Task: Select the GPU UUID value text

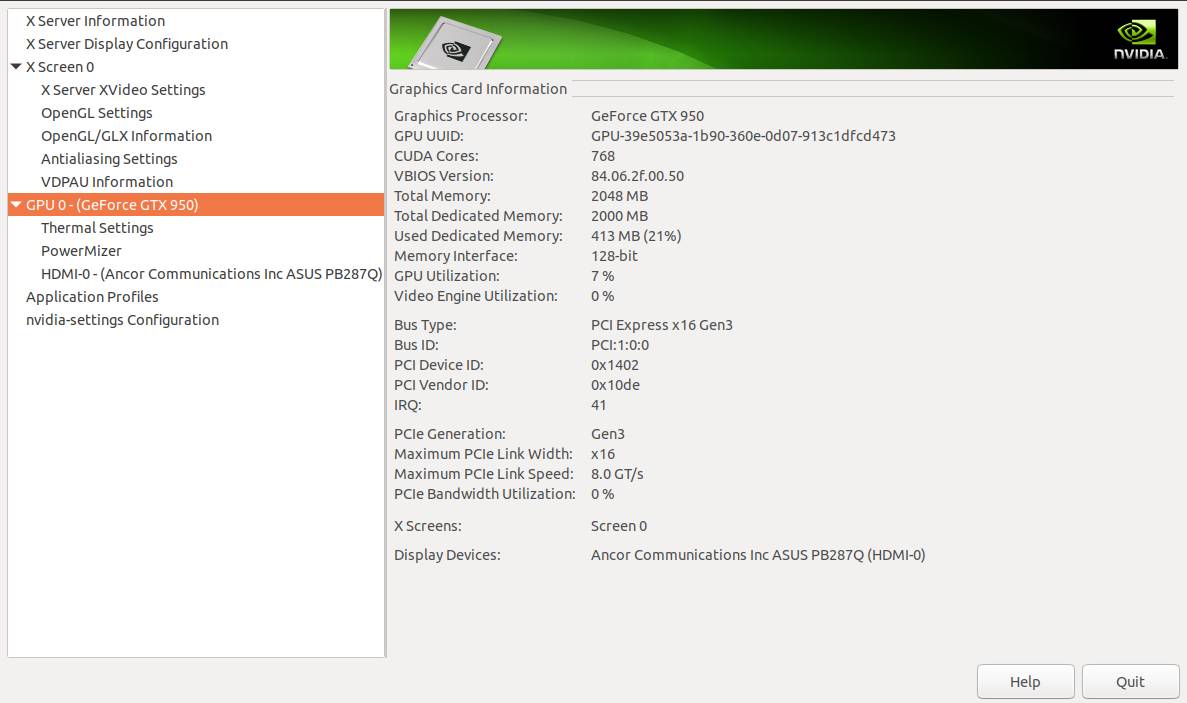Action: click(x=743, y=136)
